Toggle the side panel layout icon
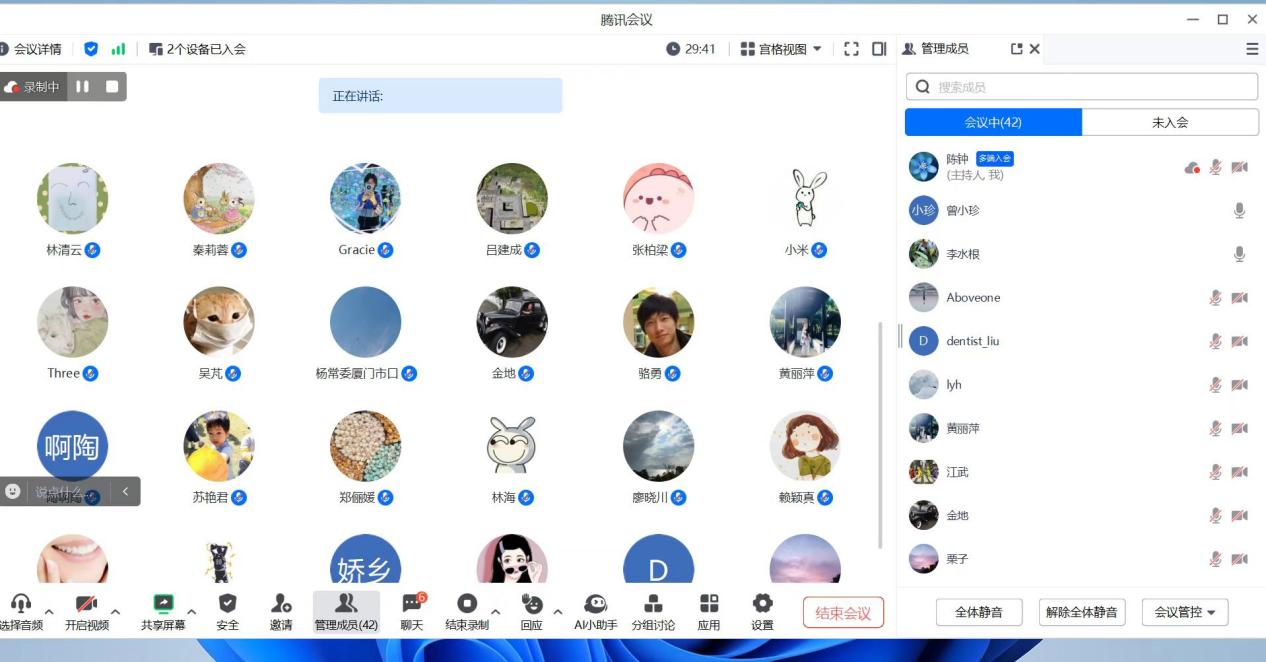The image size is (1266, 662). pos(879,49)
